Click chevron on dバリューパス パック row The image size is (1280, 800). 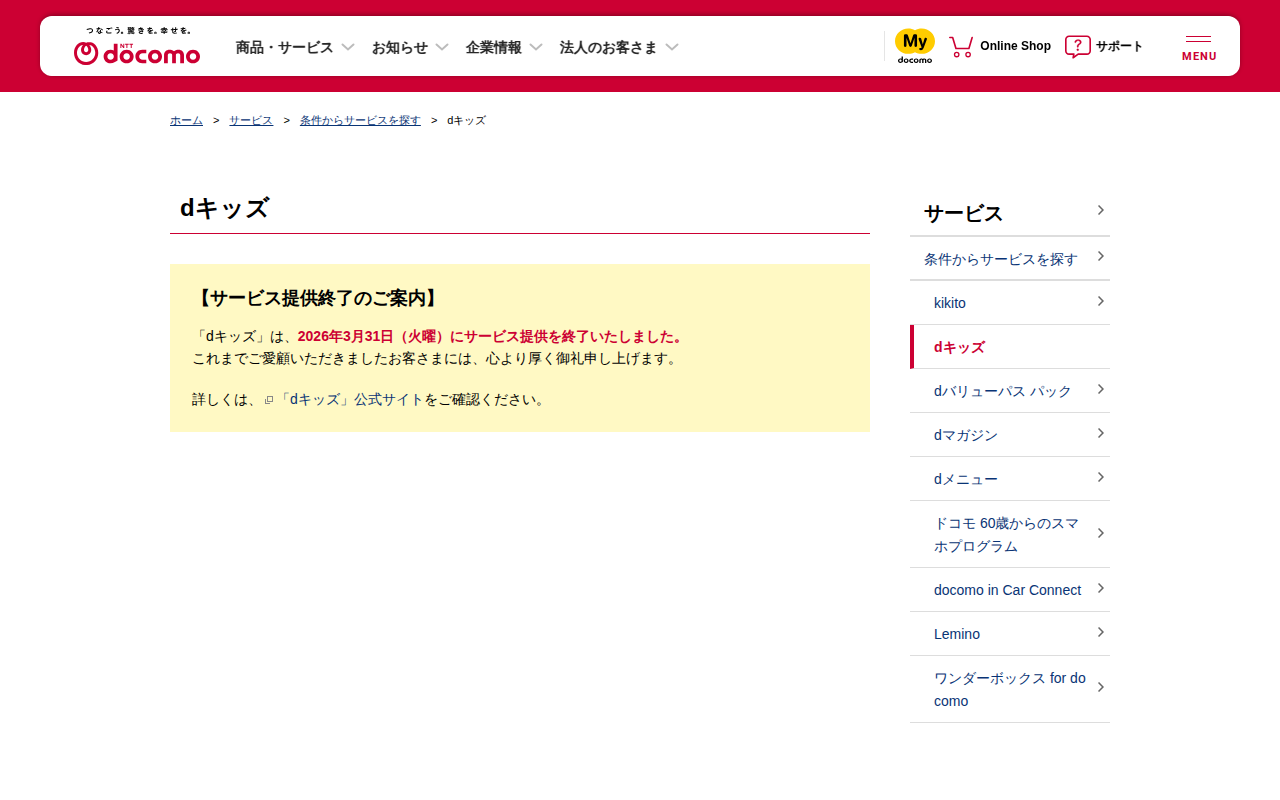(x=1100, y=389)
